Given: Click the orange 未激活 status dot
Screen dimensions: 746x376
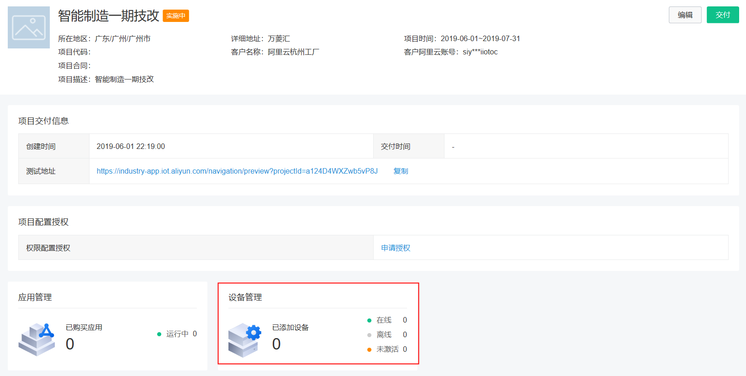Looking at the screenshot, I should click(369, 349).
